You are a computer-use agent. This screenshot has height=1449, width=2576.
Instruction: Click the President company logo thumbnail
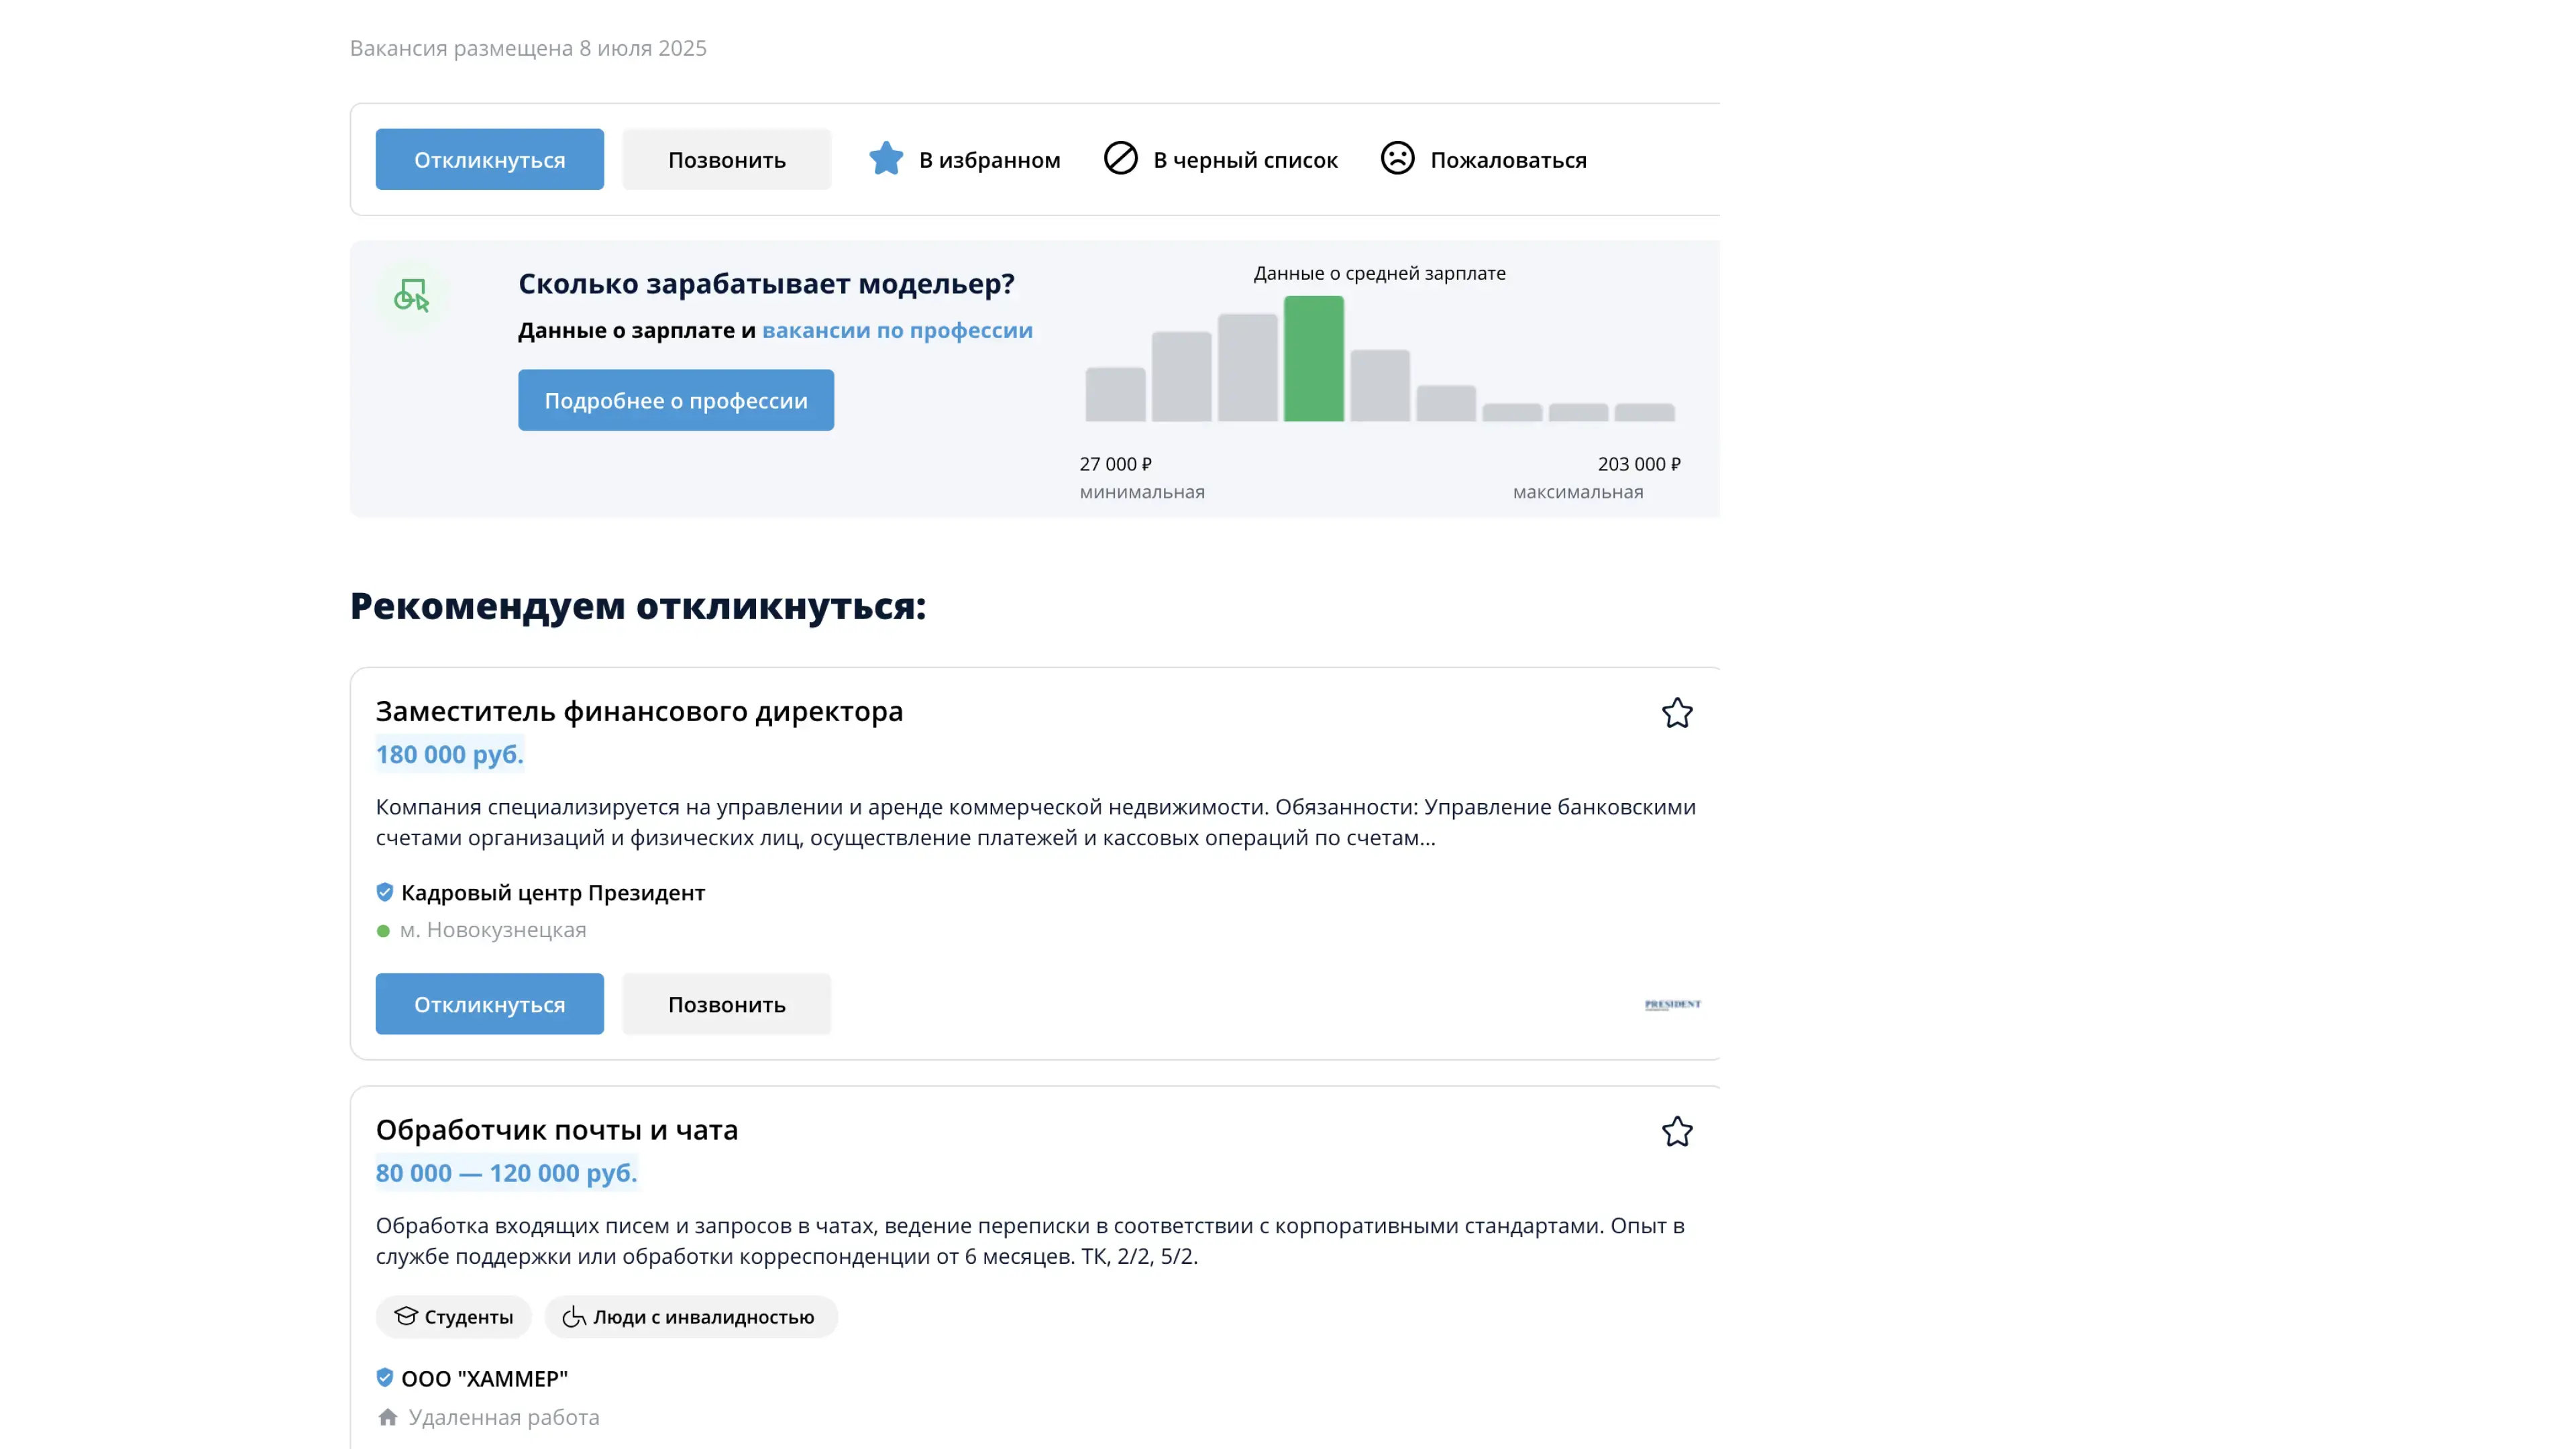[1672, 1004]
